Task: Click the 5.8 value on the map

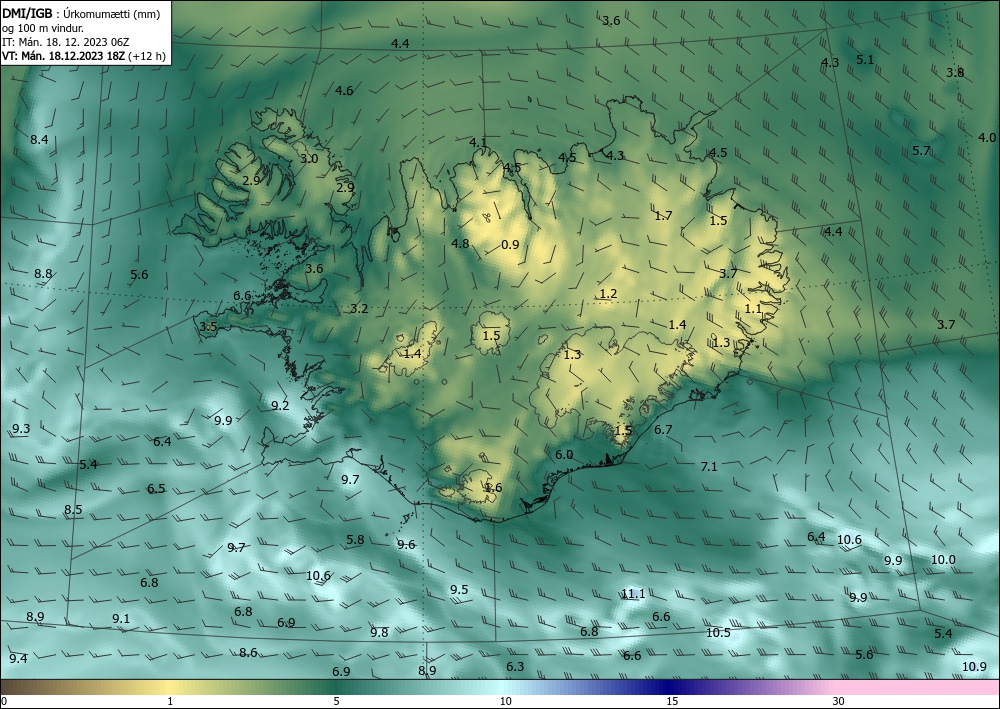Action: tap(355, 540)
